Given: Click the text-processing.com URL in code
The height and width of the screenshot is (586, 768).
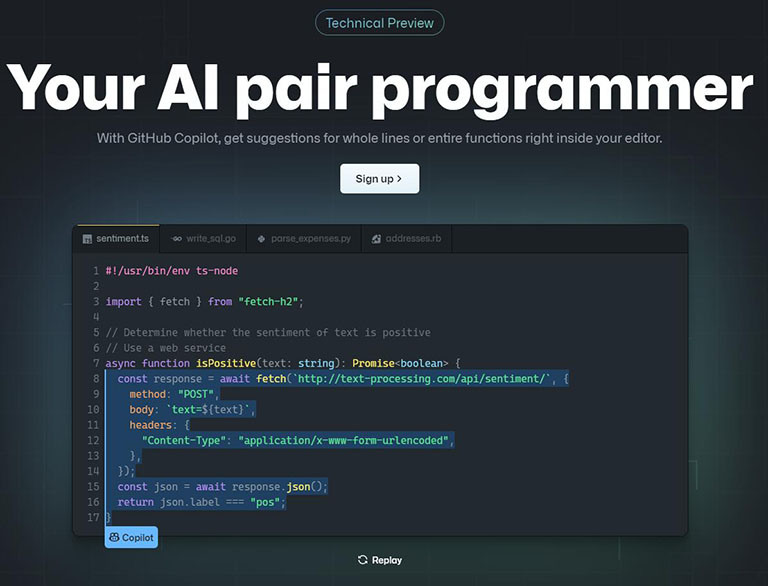Looking at the screenshot, I should click(421, 379).
